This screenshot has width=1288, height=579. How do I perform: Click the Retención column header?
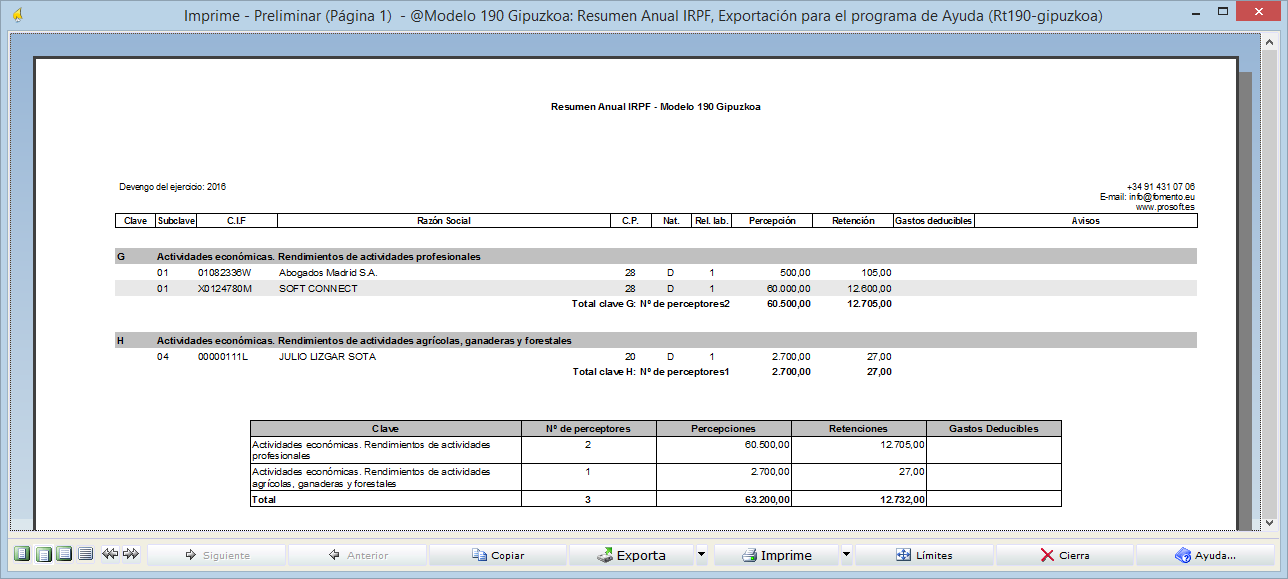tap(853, 220)
